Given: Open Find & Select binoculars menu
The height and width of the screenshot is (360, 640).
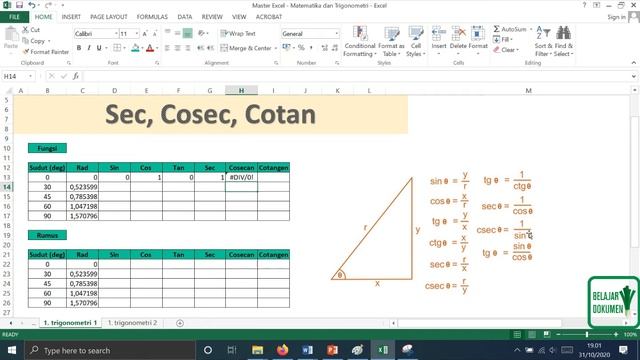Looking at the screenshot, I should (564, 41).
